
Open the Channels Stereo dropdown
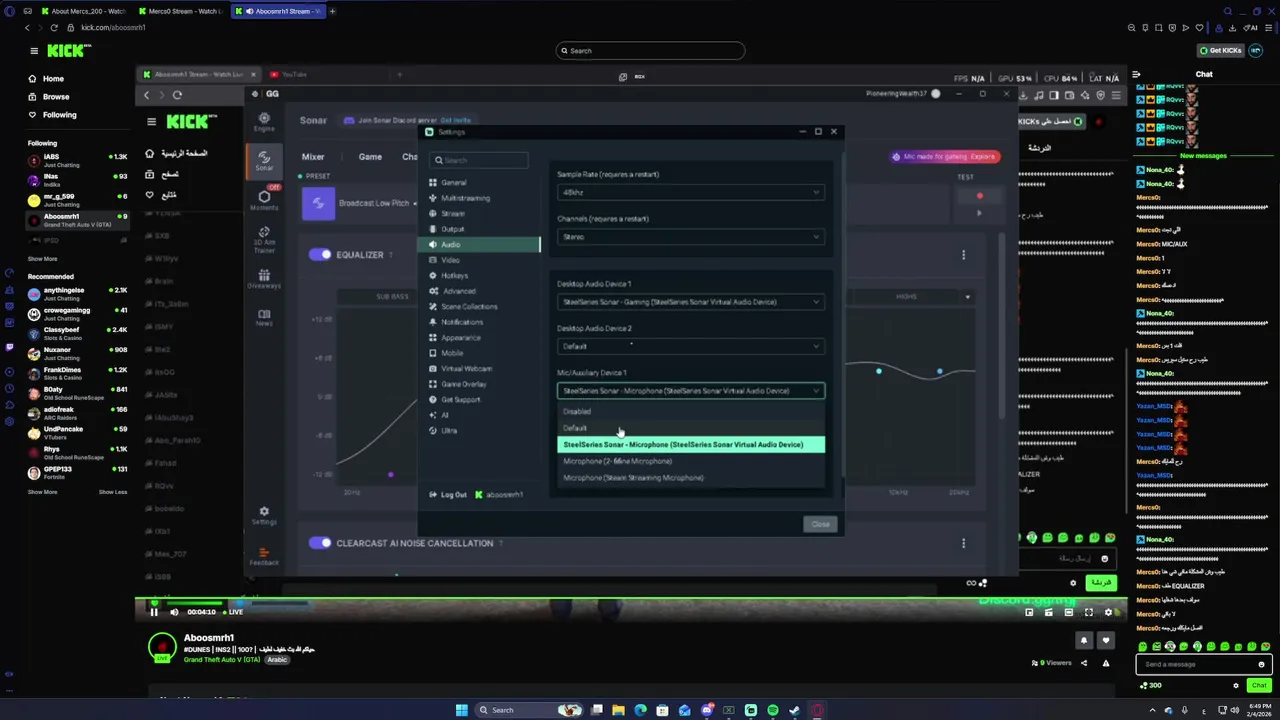pos(690,237)
